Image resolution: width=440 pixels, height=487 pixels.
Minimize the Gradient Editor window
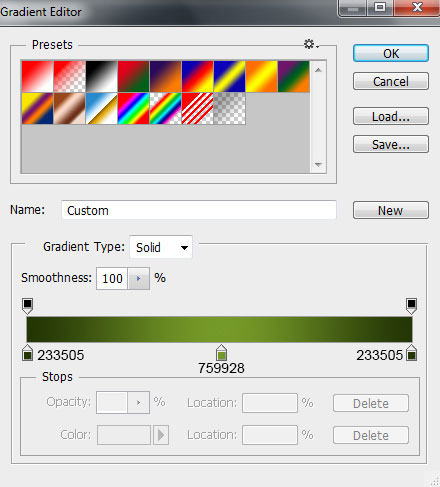(x=353, y=7)
